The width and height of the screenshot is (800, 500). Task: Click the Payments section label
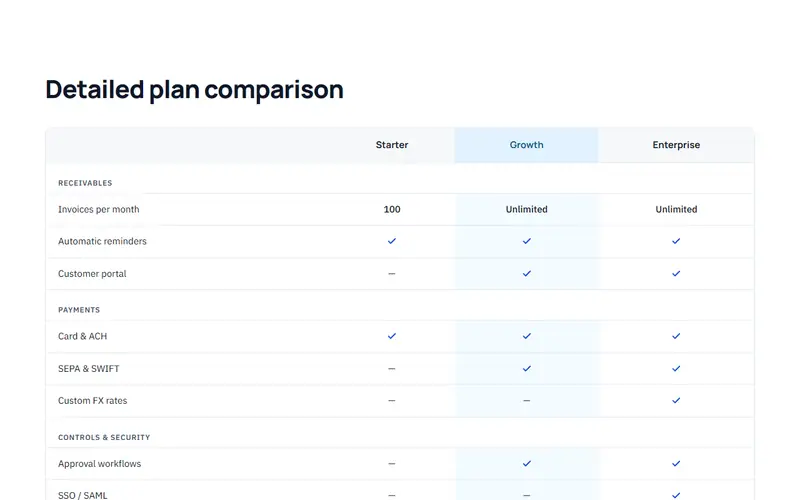[79, 310]
